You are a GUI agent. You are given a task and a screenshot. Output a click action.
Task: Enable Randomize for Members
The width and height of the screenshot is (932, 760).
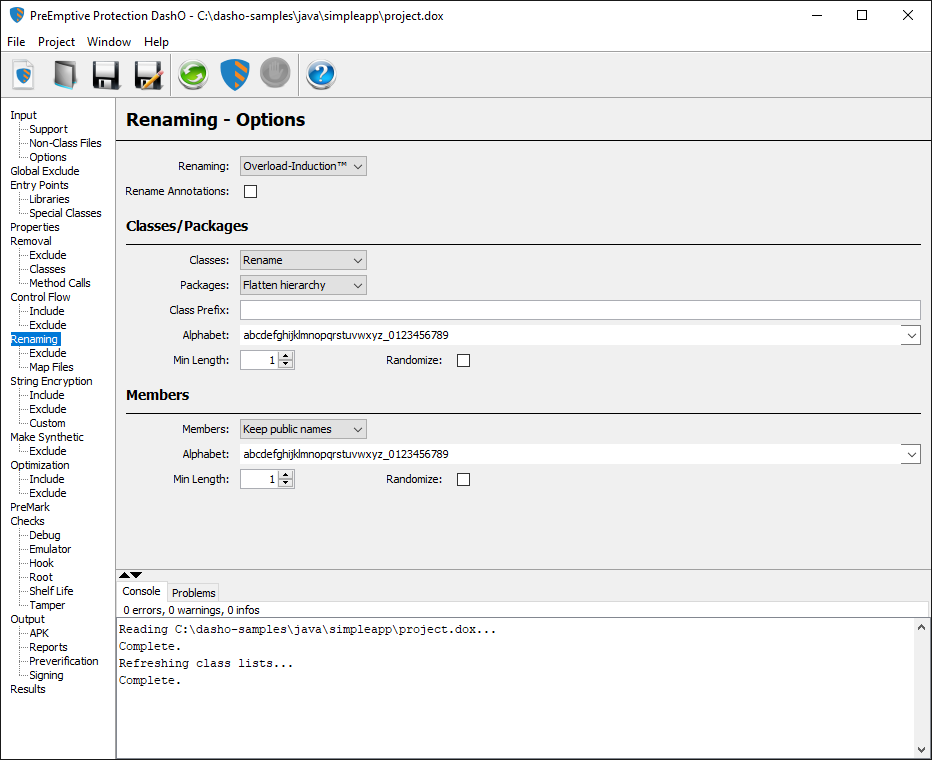pyautogui.click(x=464, y=479)
